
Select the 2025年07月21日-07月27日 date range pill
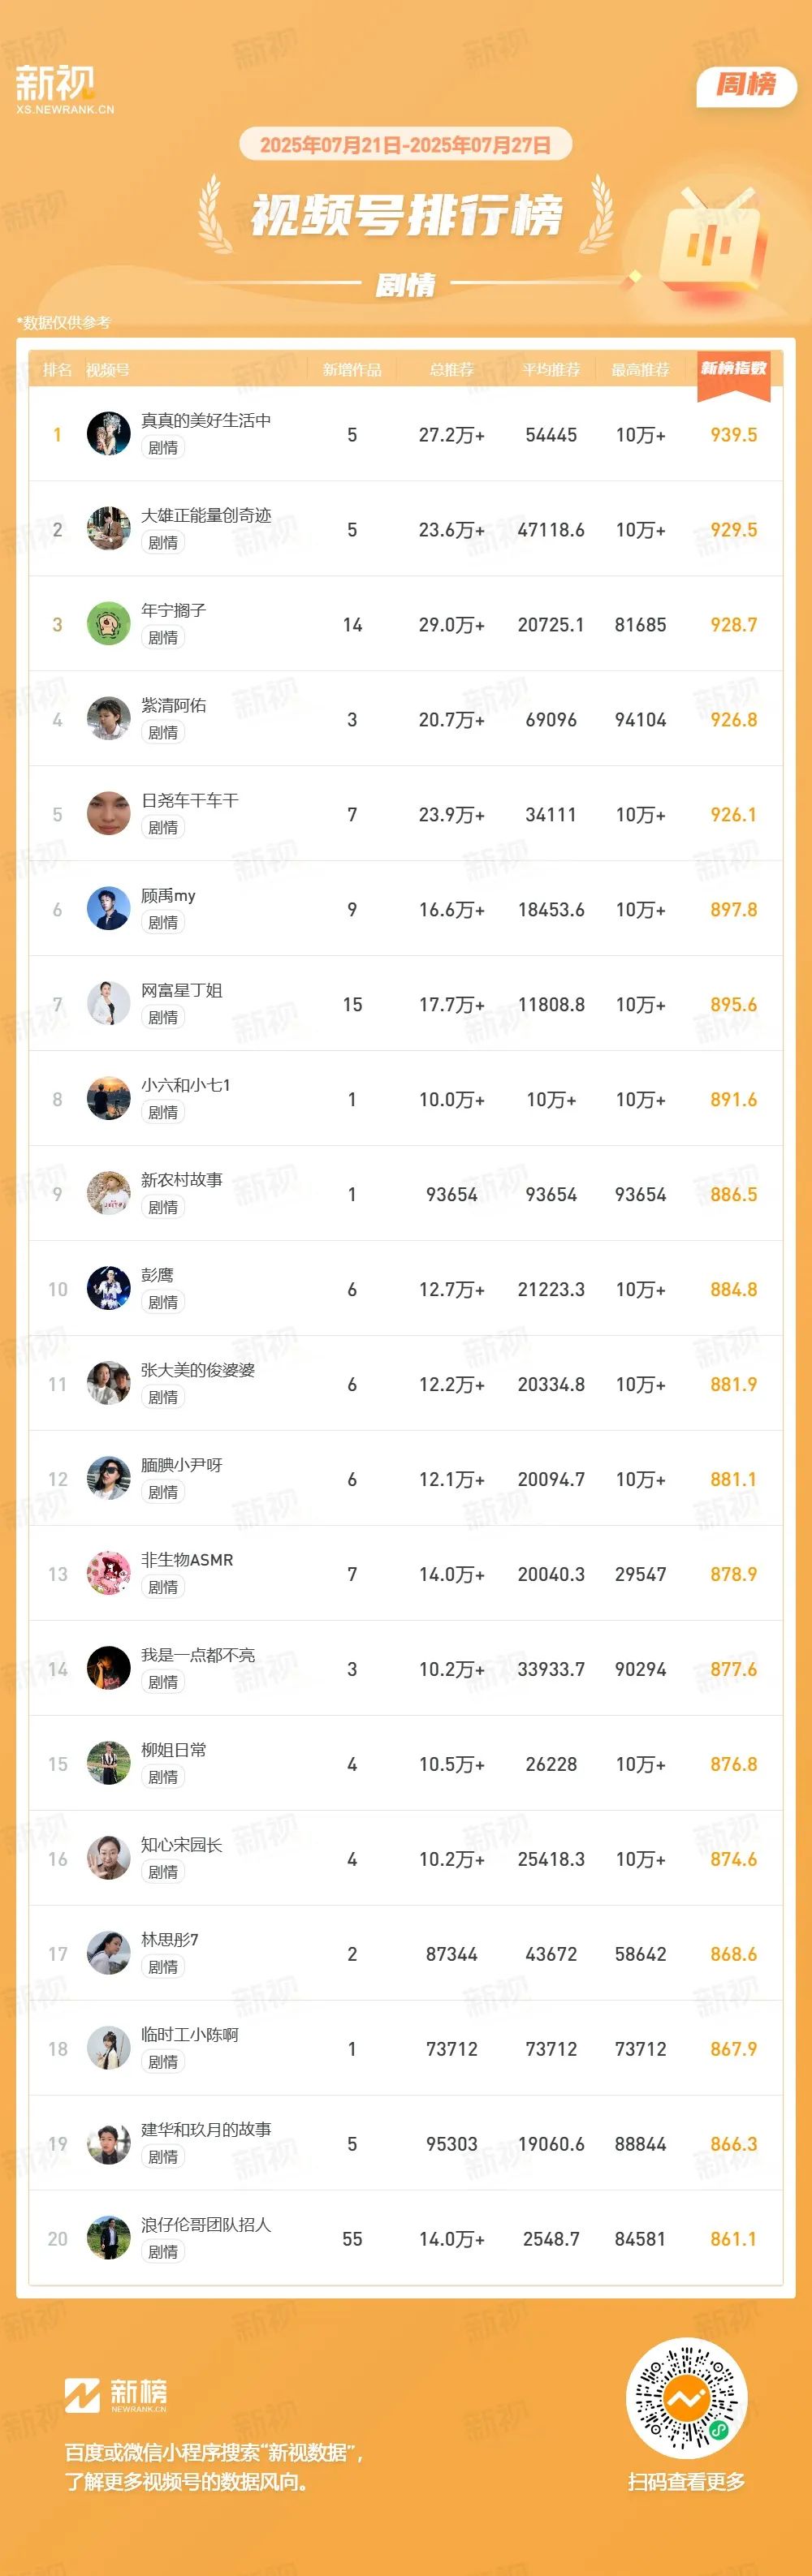point(405,145)
